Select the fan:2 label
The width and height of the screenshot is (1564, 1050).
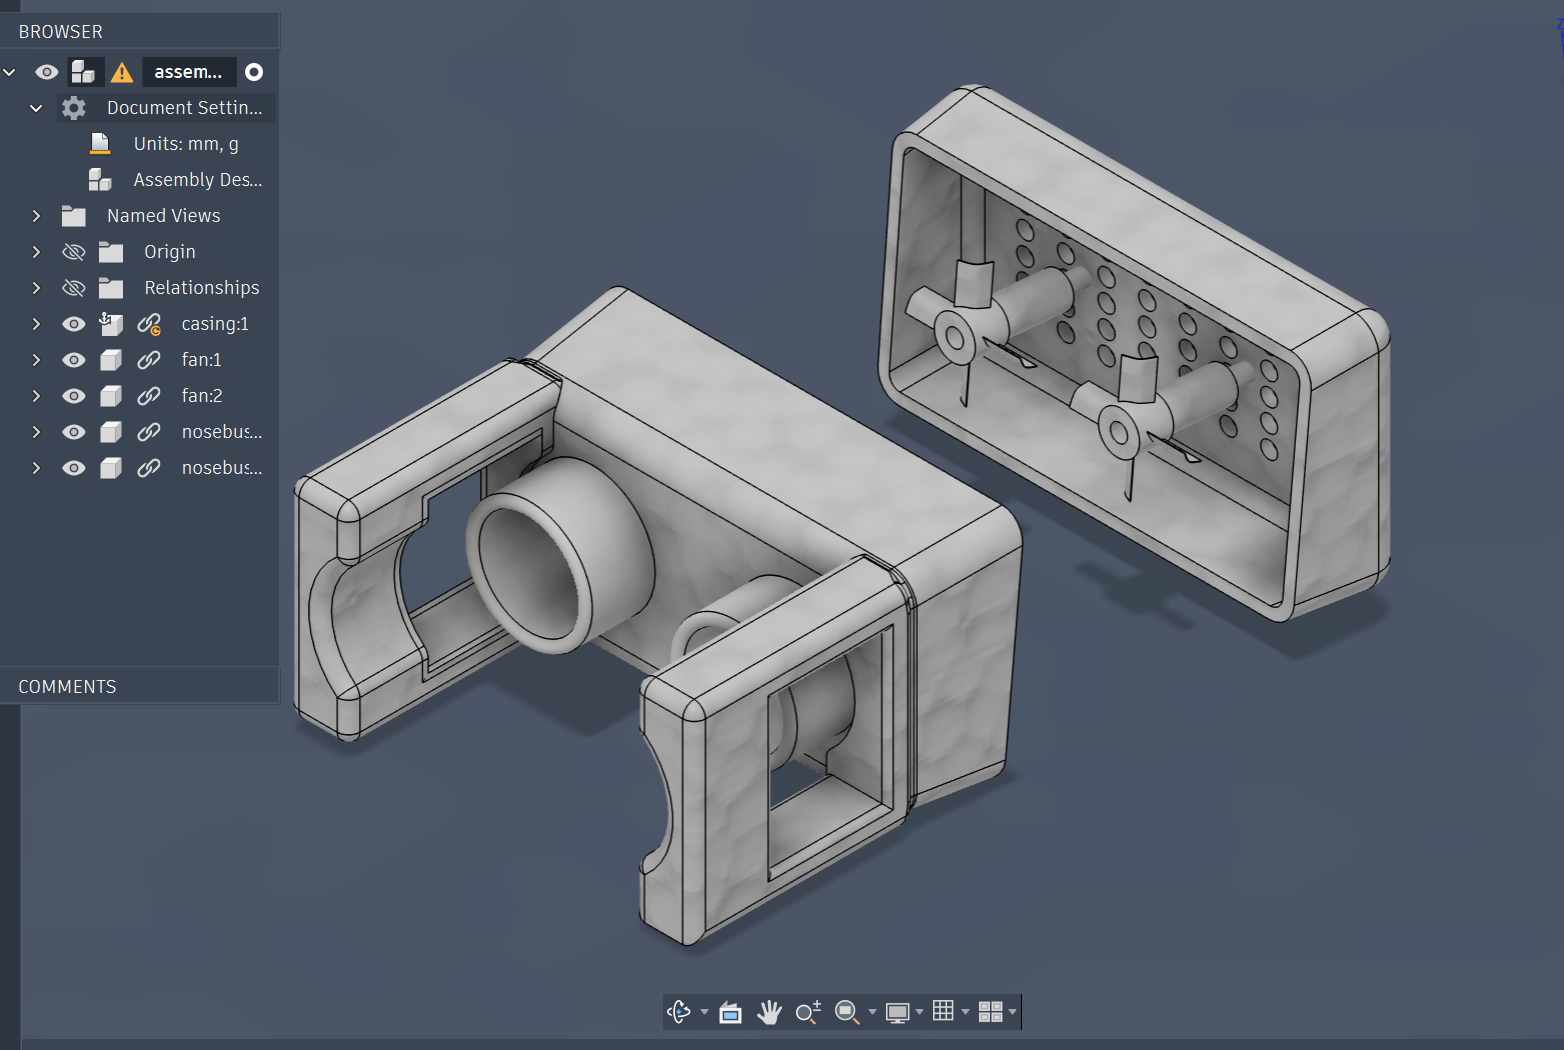click(202, 396)
